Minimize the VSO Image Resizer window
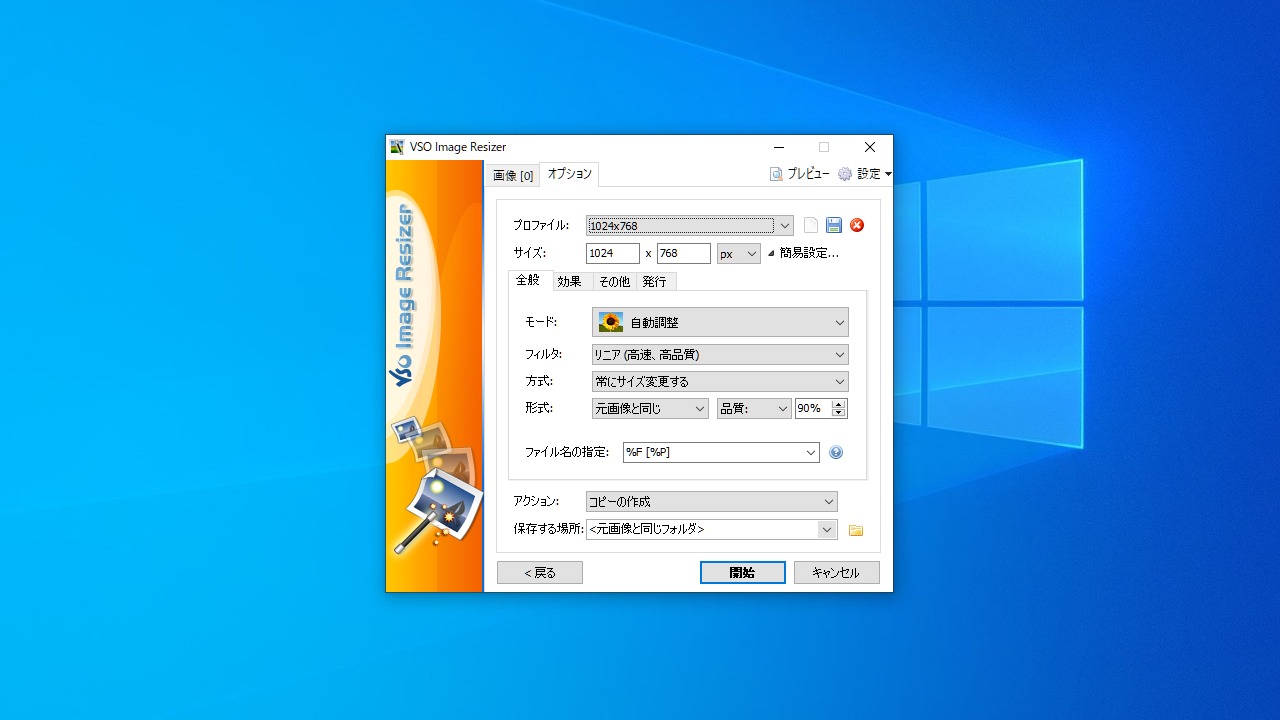The width and height of the screenshot is (1280, 720). tap(779, 147)
